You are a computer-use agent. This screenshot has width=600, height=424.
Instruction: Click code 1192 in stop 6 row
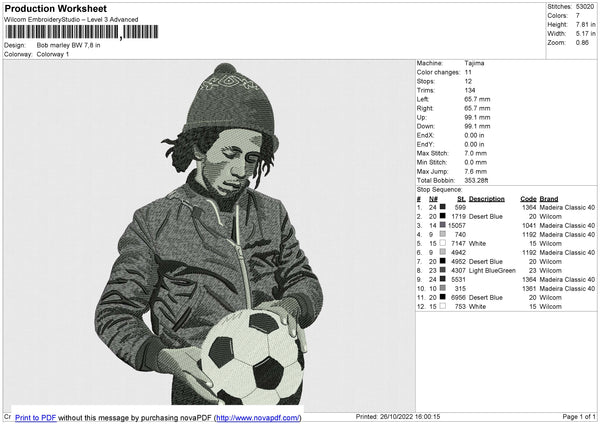coord(529,253)
